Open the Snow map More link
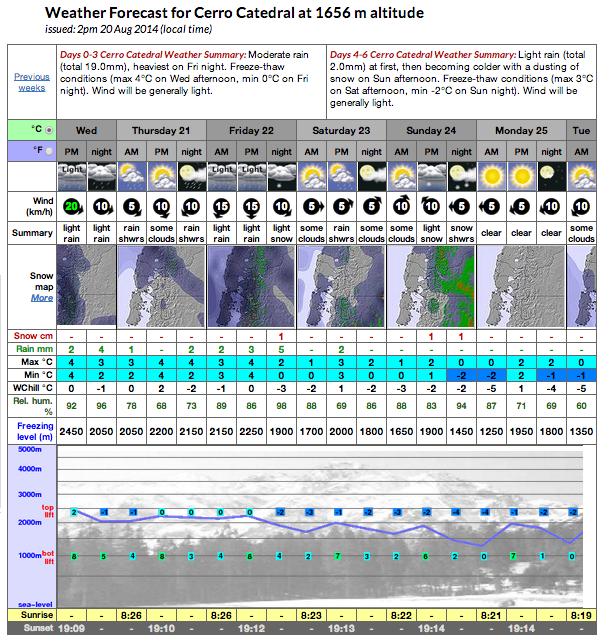This screenshot has height=635, width=597. [x=42, y=298]
